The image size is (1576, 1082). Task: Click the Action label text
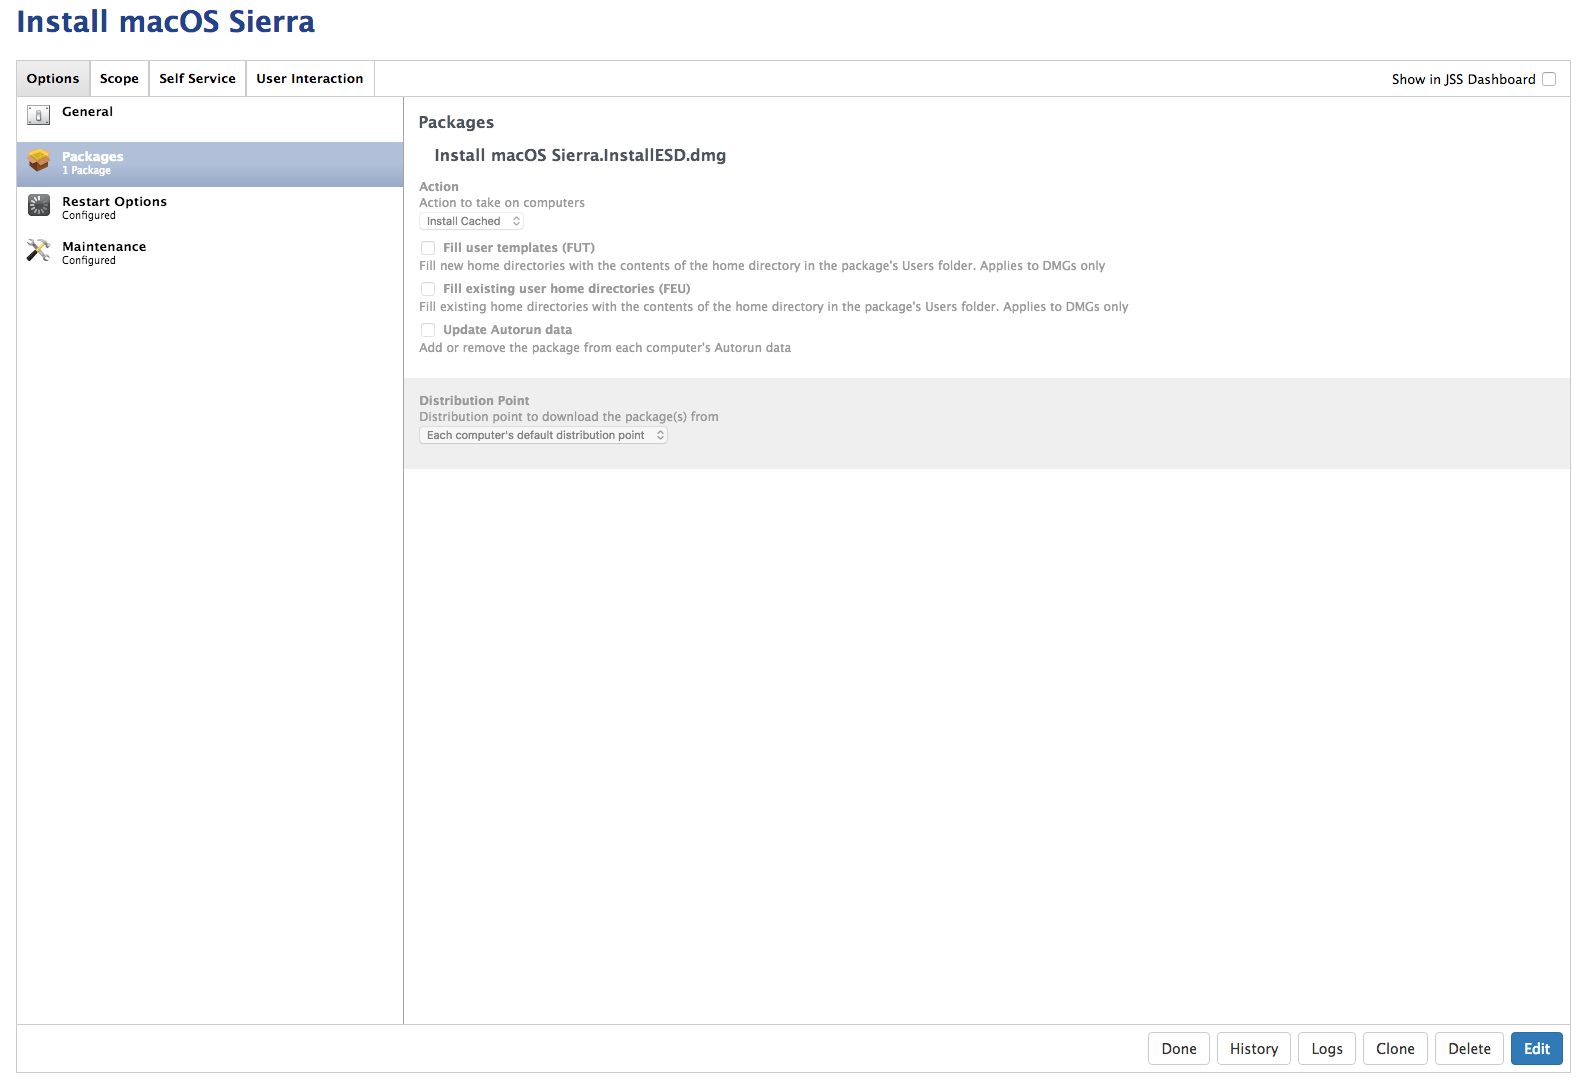pos(439,186)
